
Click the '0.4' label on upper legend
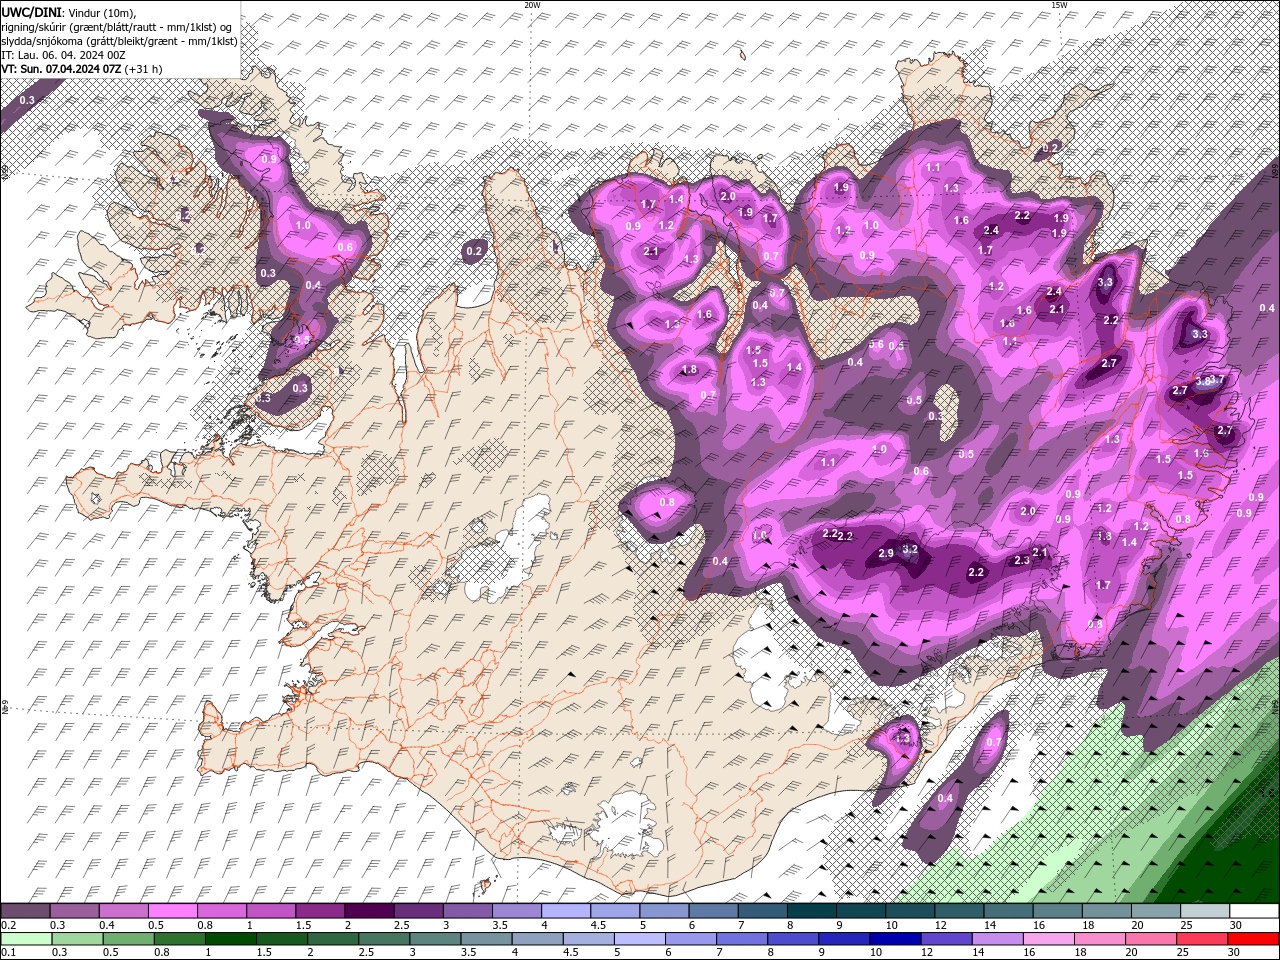point(106,925)
